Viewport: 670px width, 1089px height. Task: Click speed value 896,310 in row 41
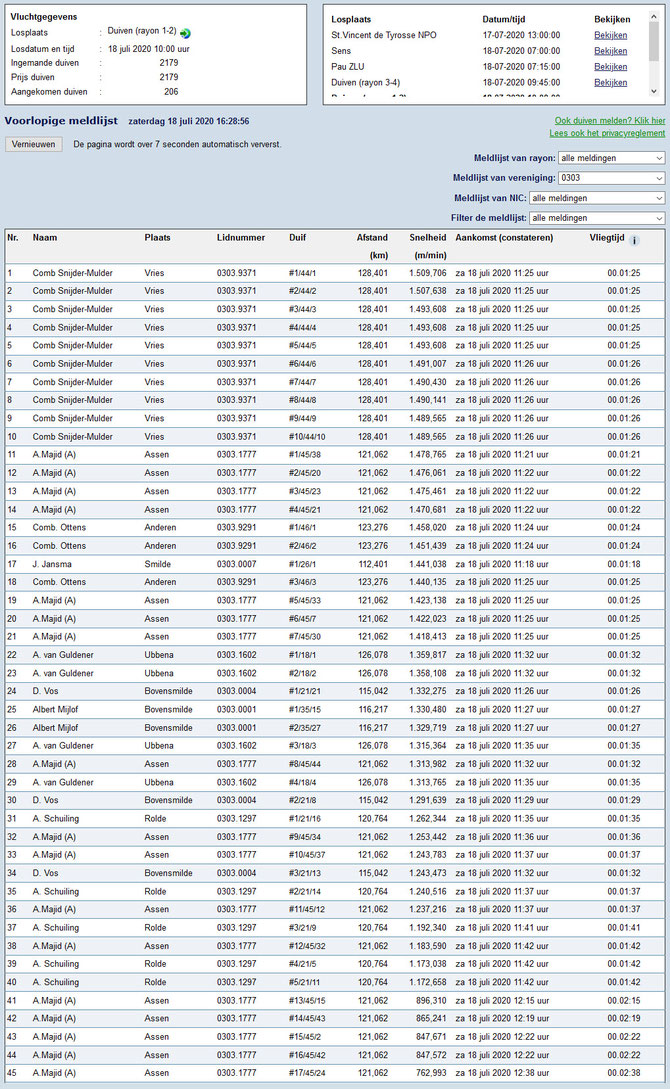[x=431, y=1000]
